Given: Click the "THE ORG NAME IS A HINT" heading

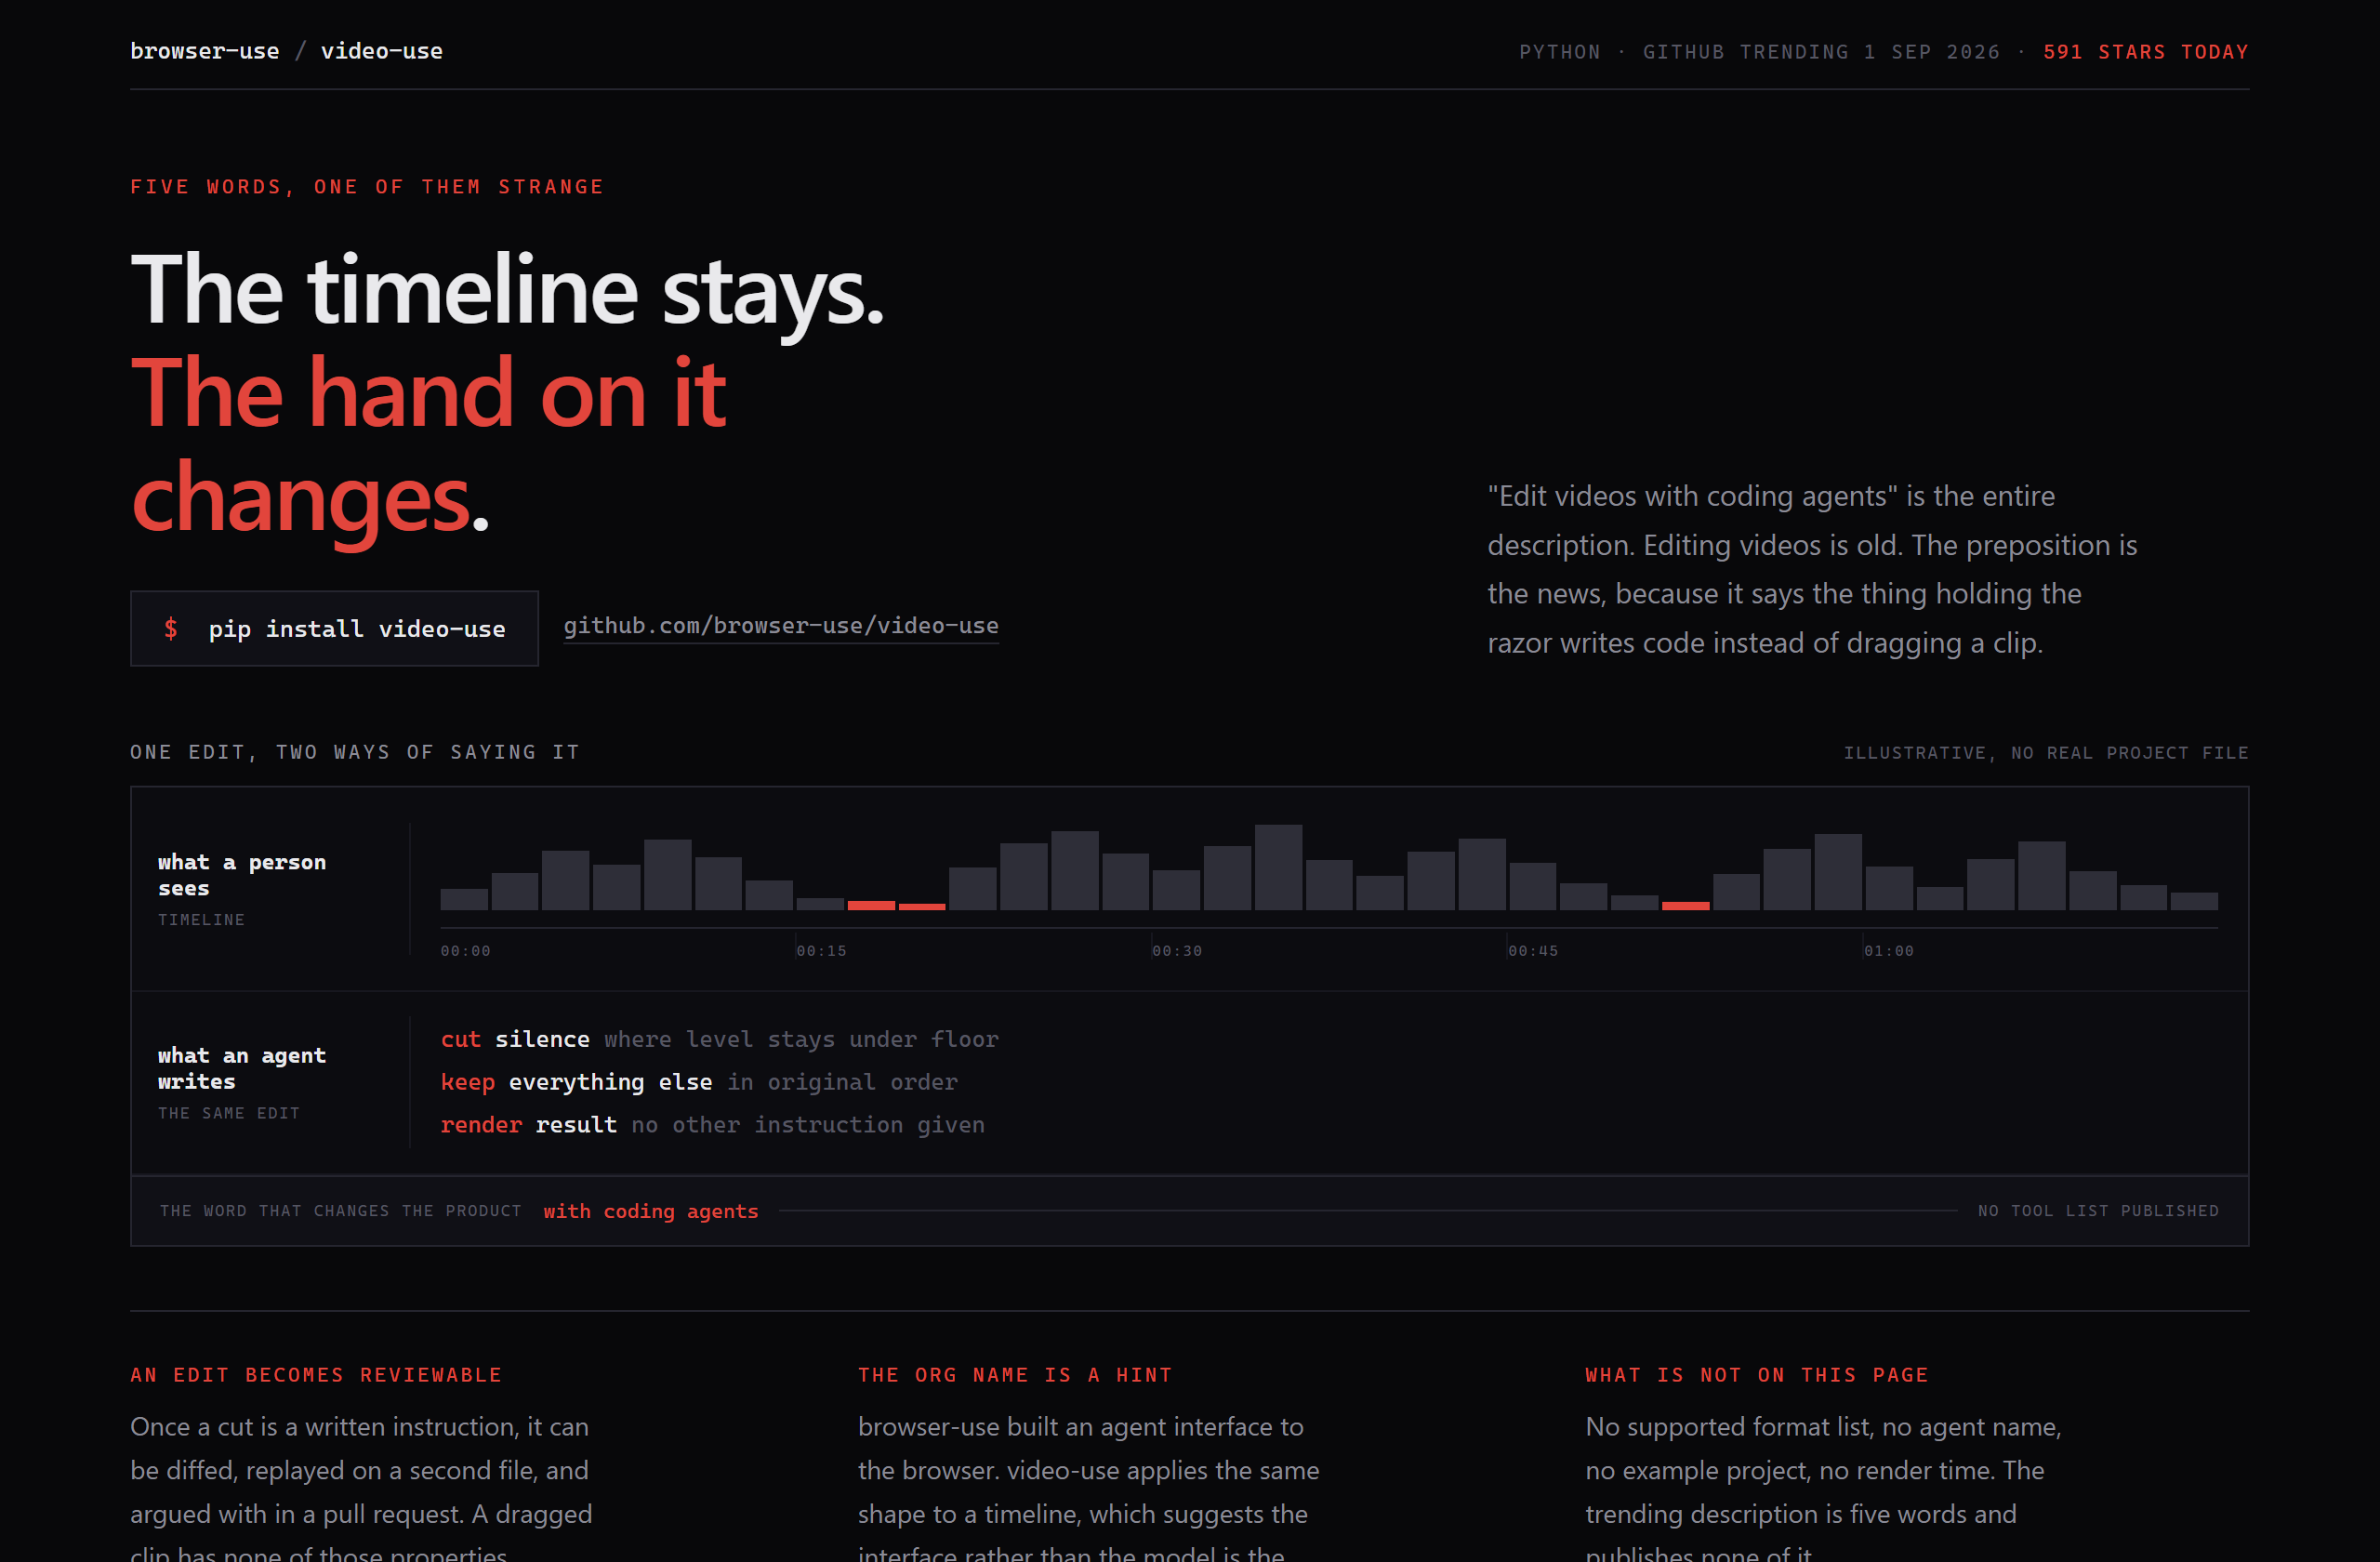Looking at the screenshot, I should tap(1014, 1375).
